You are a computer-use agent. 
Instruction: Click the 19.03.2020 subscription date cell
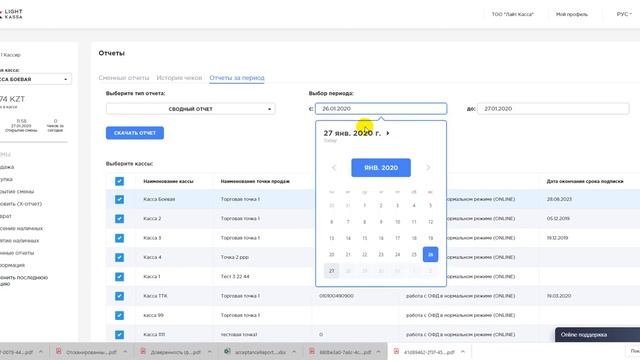[x=559, y=296]
